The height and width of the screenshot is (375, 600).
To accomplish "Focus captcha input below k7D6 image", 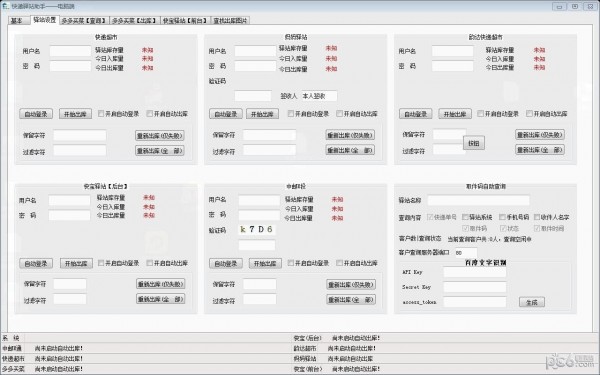I will 257,245.
